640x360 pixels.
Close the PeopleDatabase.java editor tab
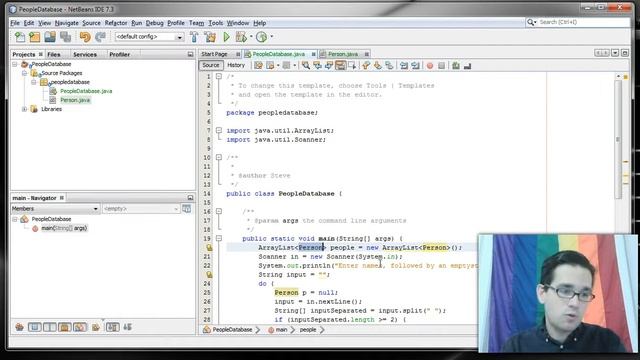(x=313, y=54)
